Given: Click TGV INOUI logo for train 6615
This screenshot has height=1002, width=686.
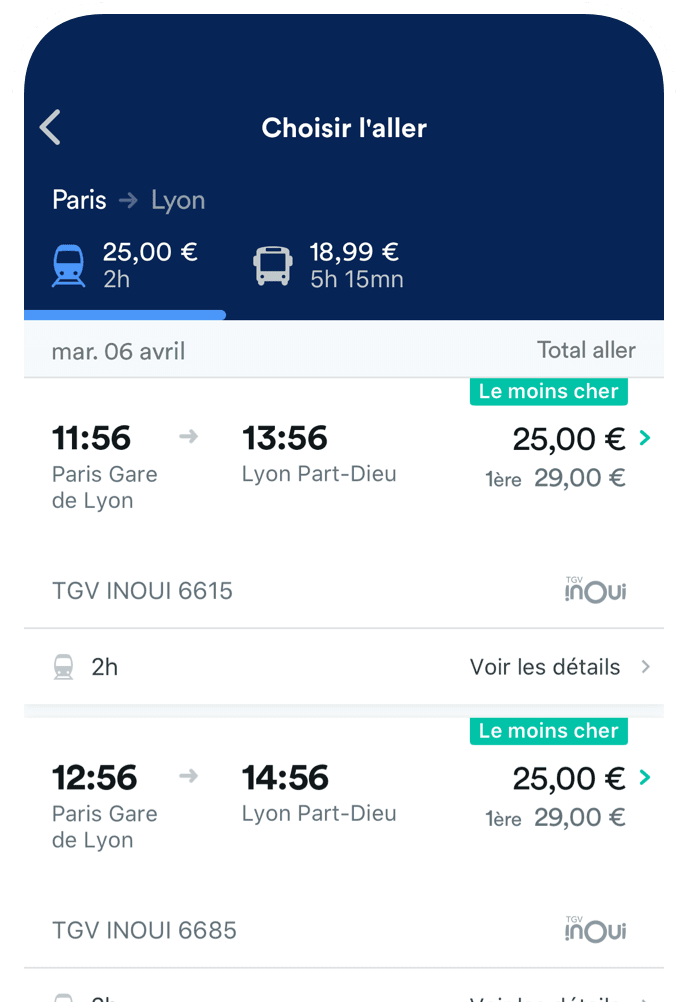Looking at the screenshot, I should (595, 590).
